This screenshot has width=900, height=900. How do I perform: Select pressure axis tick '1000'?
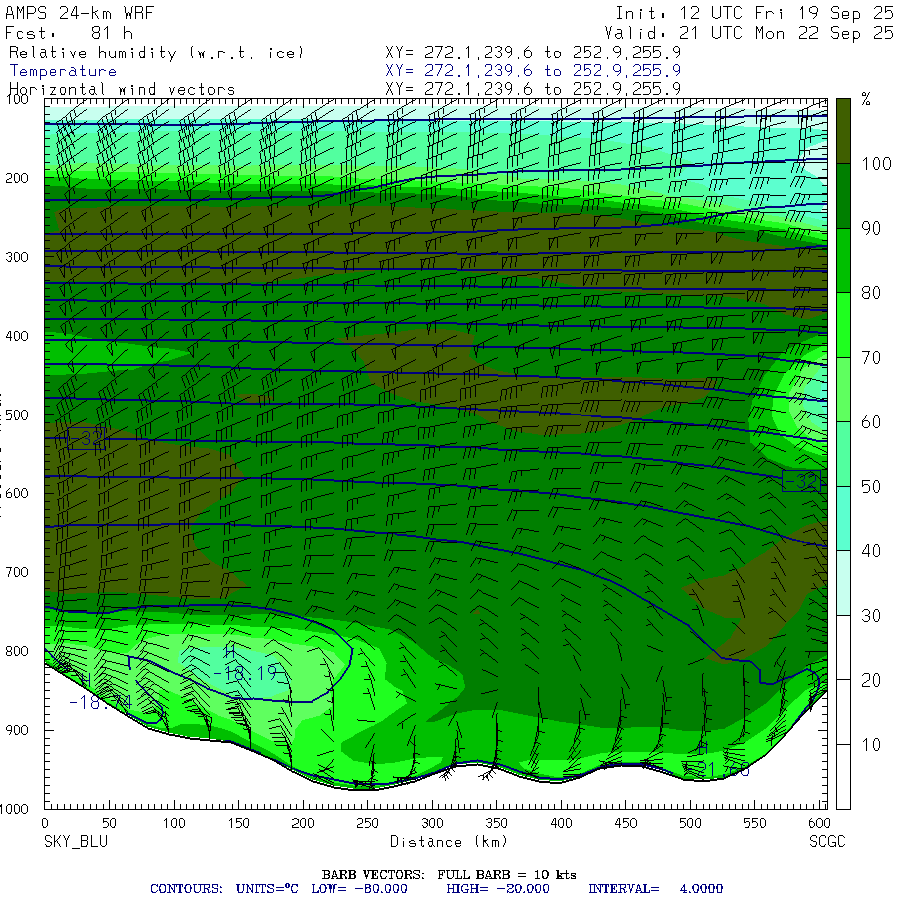click(14, 809)
